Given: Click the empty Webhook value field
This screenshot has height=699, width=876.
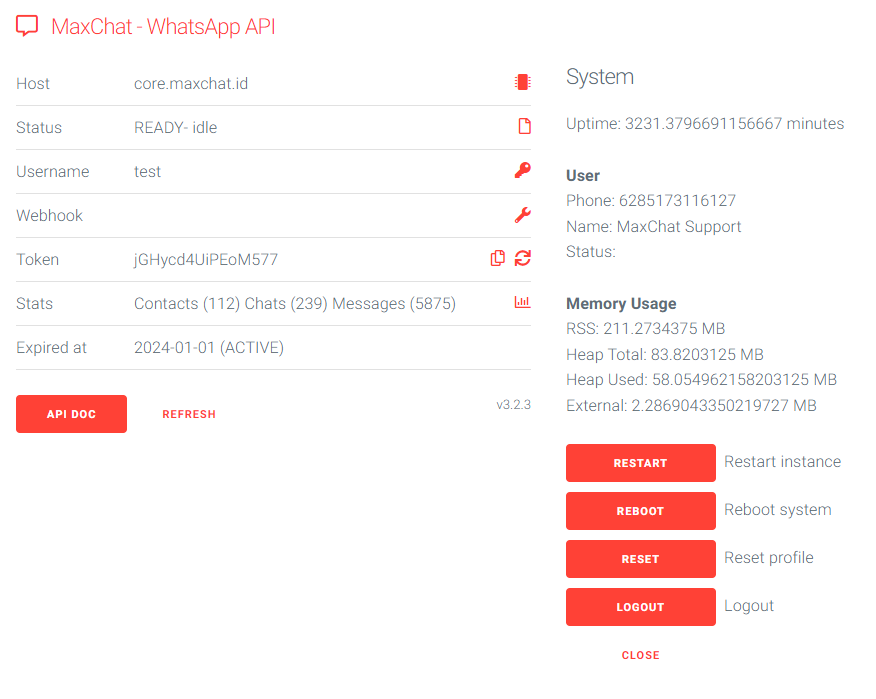Looking at the screenshot, I should 318,215.
